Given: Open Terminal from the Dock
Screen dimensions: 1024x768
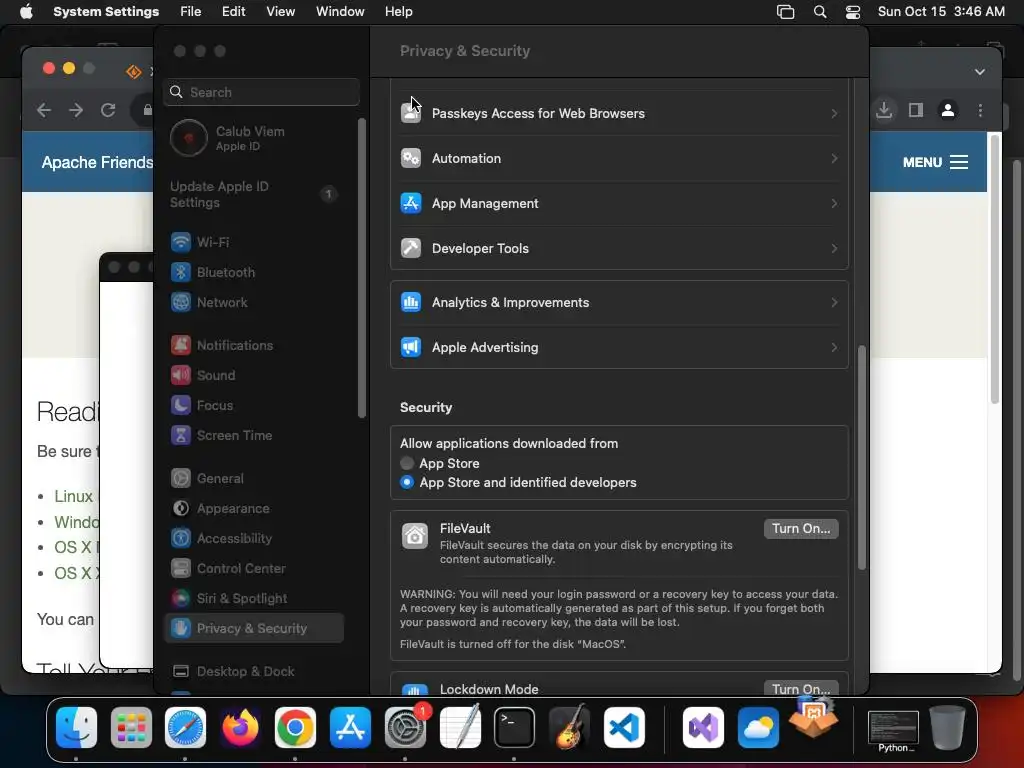Looking at the screenshot, I should [x=514, y=727].
